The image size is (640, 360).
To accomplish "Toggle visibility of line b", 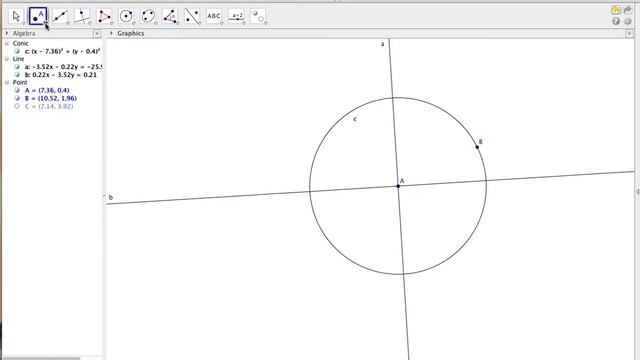I will click(17, 75).
